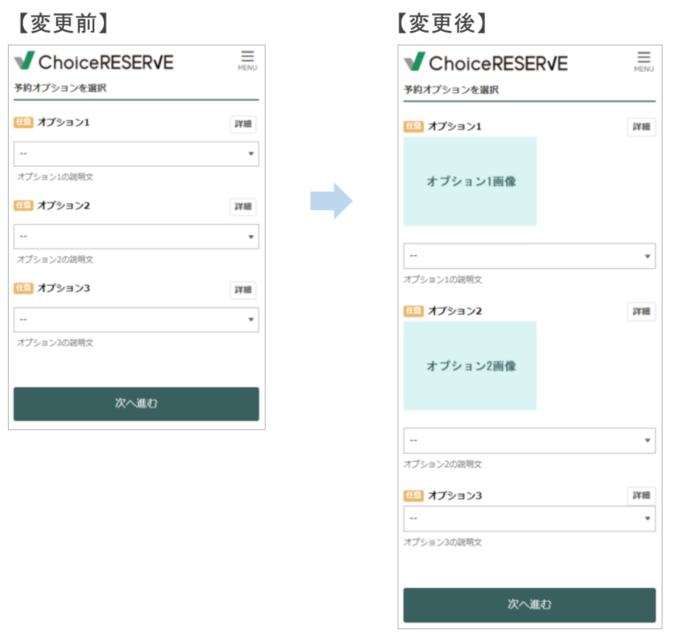The height and width of the screenshot is (636, 673).
Task: Click オプション3の説明文 text in the after screen
Action: pos(443,542)
